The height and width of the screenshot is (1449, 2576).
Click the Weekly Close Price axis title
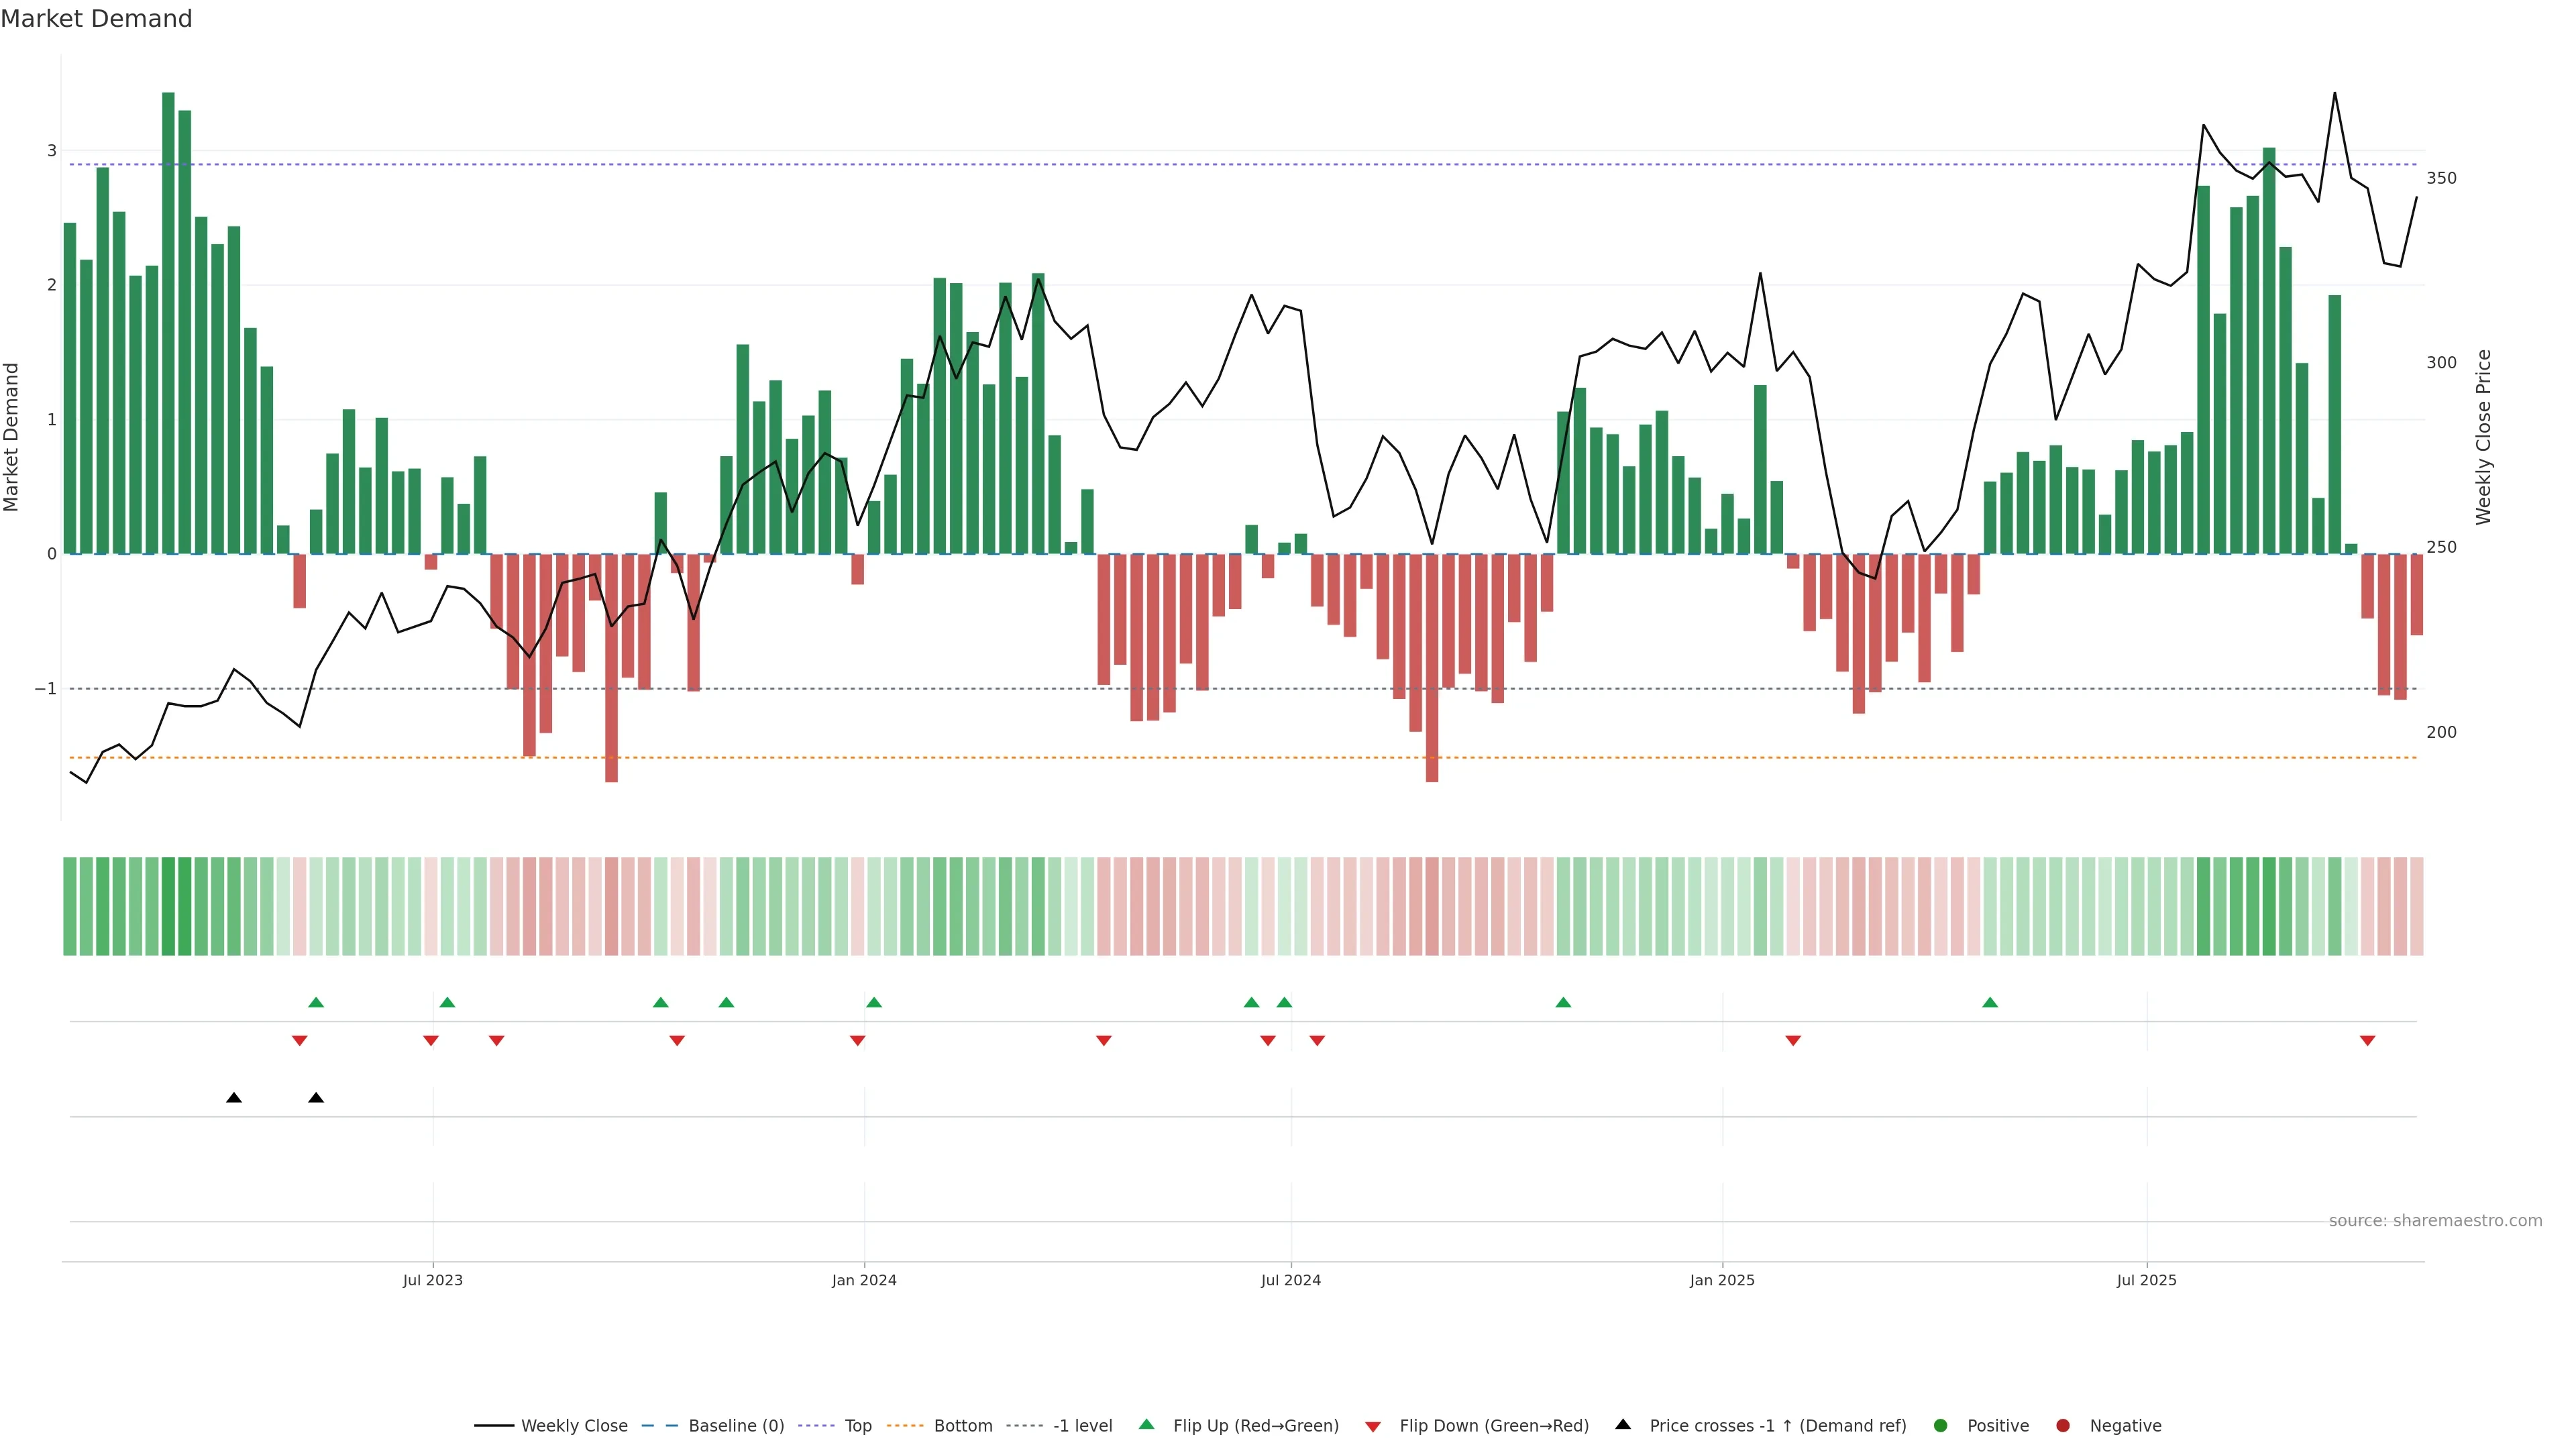(x=2484, y=437)
